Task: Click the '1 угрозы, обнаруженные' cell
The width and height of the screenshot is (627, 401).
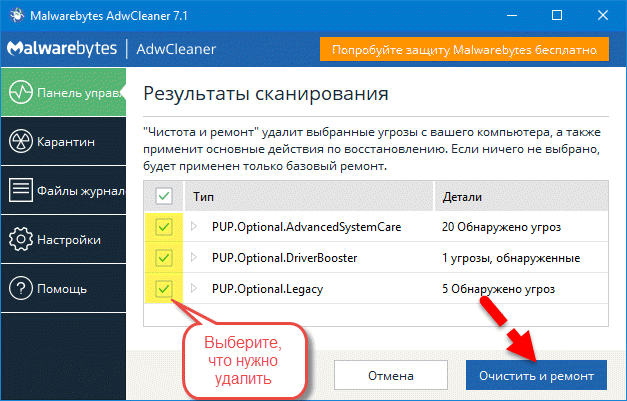Action: 511,258
